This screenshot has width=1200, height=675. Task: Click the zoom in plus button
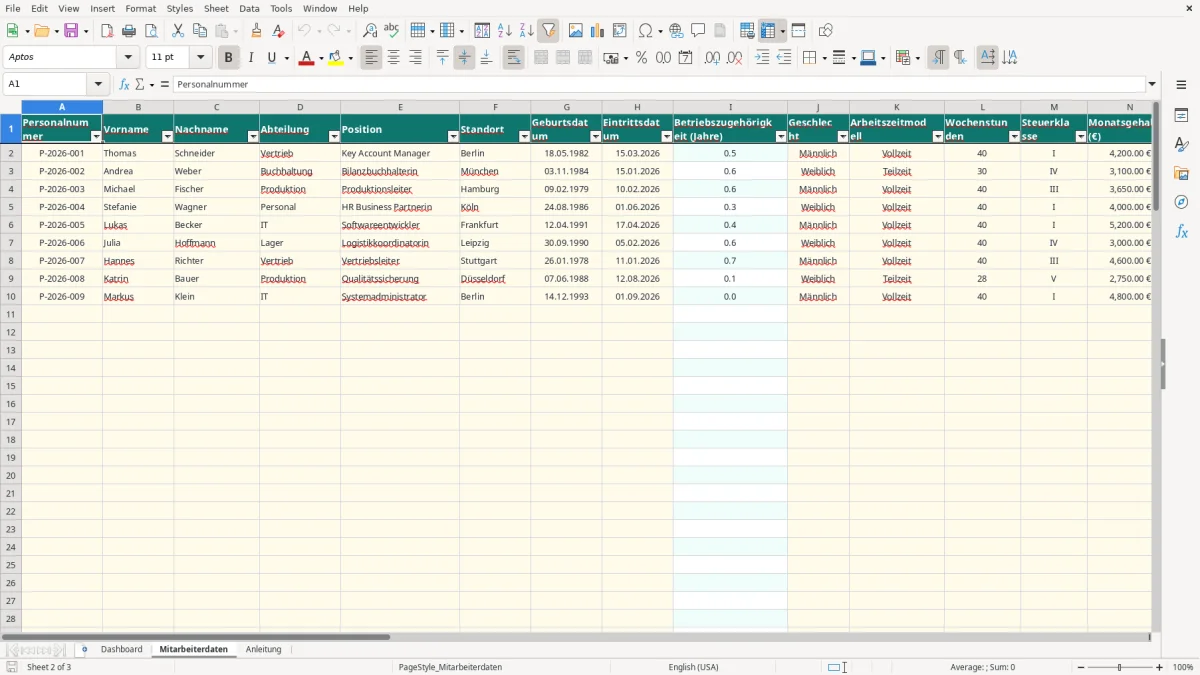coord(1160,667)
